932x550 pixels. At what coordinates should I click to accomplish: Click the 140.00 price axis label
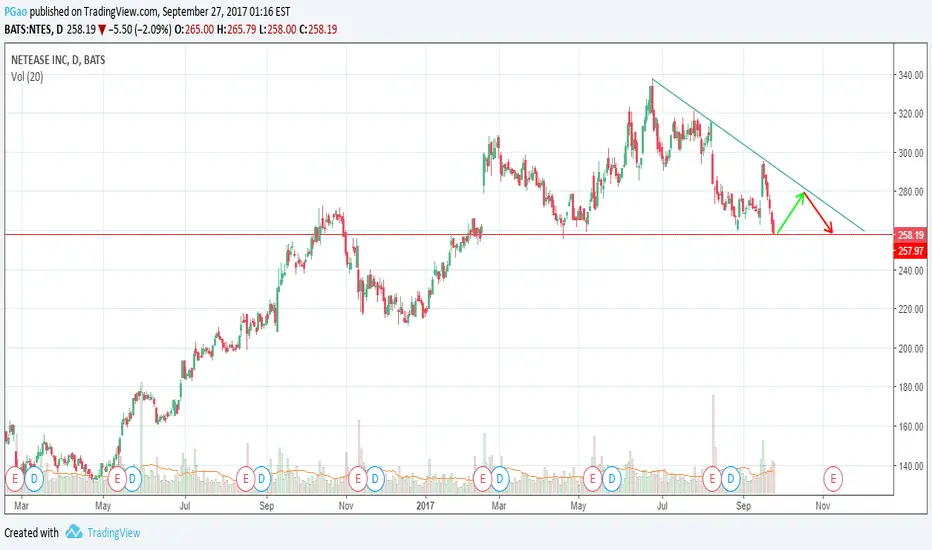coord(911,466)
